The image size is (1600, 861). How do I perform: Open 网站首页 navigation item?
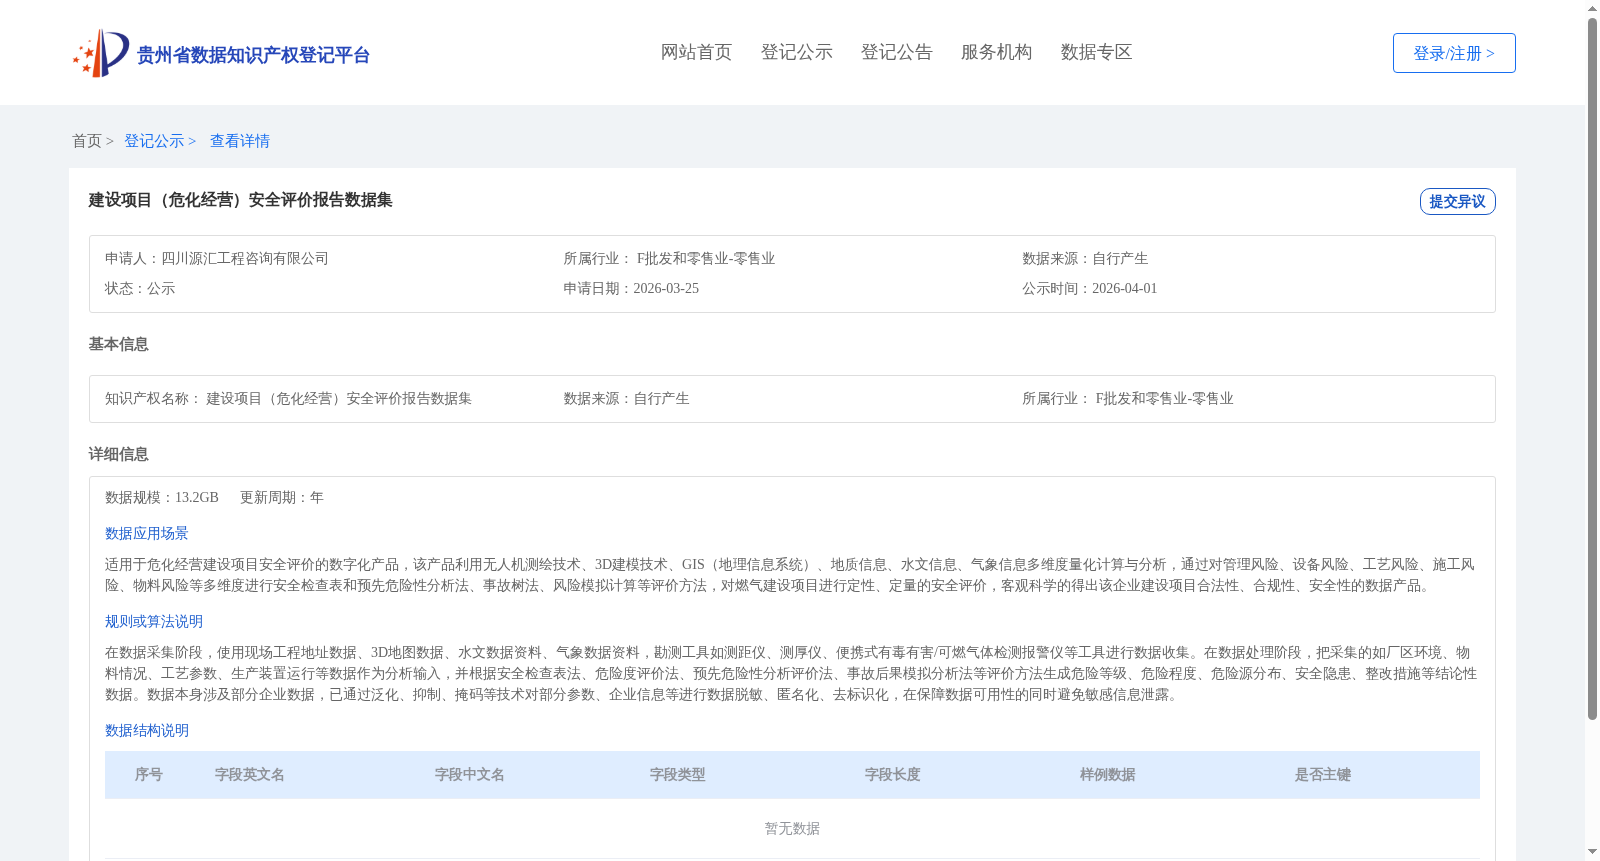(x=696, y=52)
